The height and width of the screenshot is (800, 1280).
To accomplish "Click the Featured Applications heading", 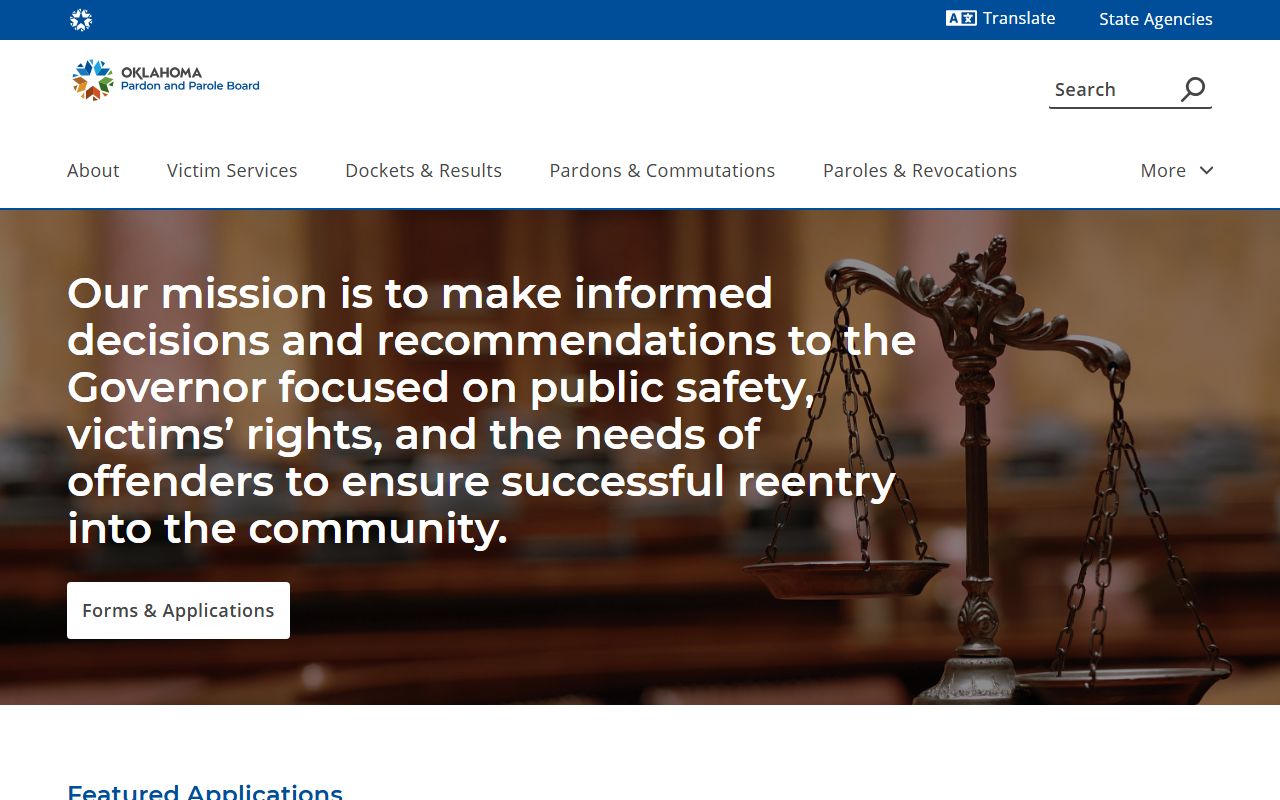I will pyautogui.click(x=205, y=791).
